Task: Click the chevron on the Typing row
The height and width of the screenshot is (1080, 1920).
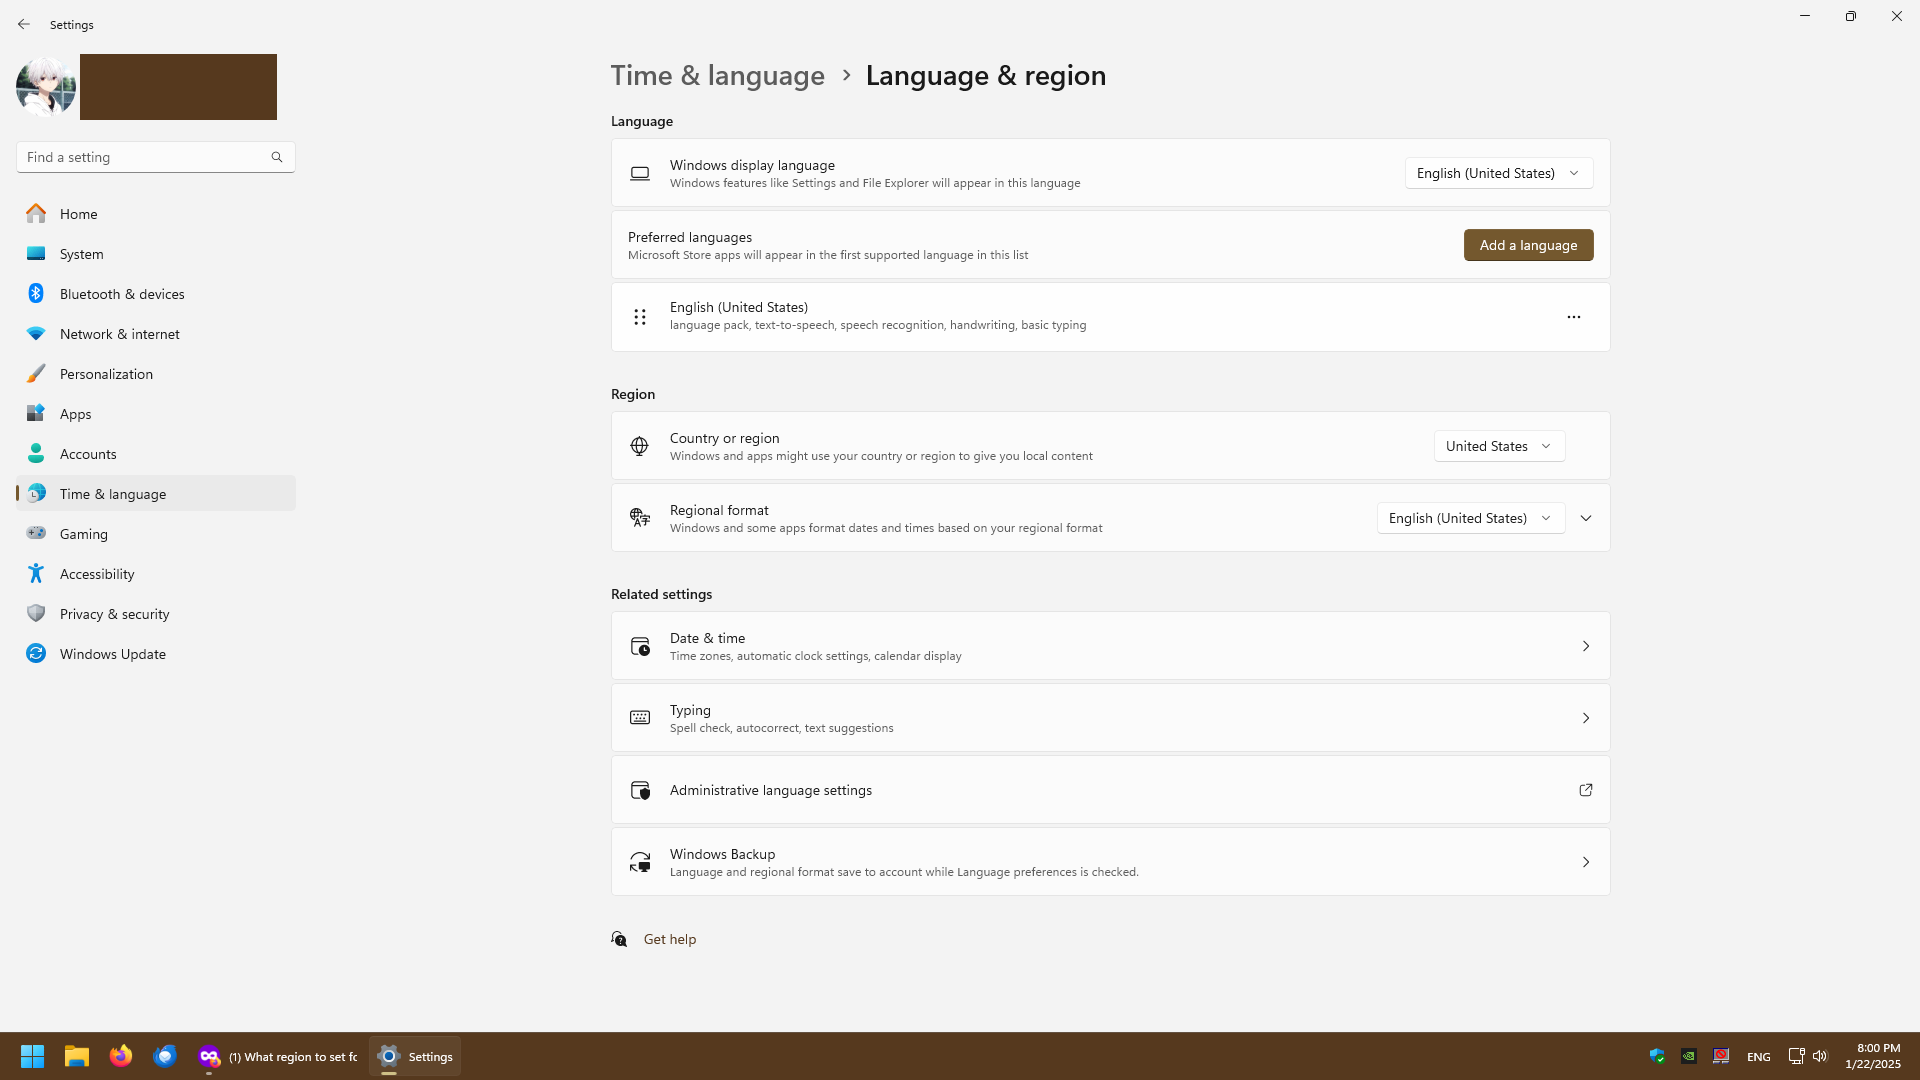Action: [x=1586, y=718]
